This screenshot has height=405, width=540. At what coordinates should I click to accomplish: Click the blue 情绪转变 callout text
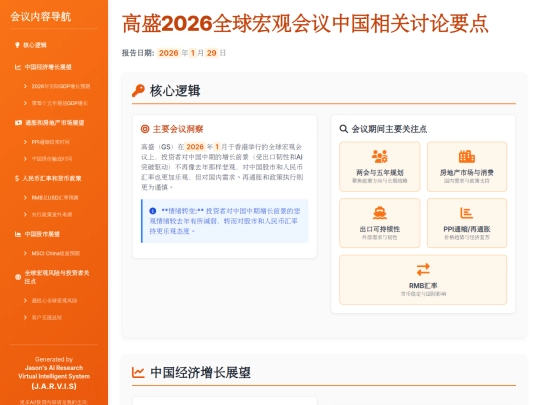pyautogui.click(x=225, y=221)
